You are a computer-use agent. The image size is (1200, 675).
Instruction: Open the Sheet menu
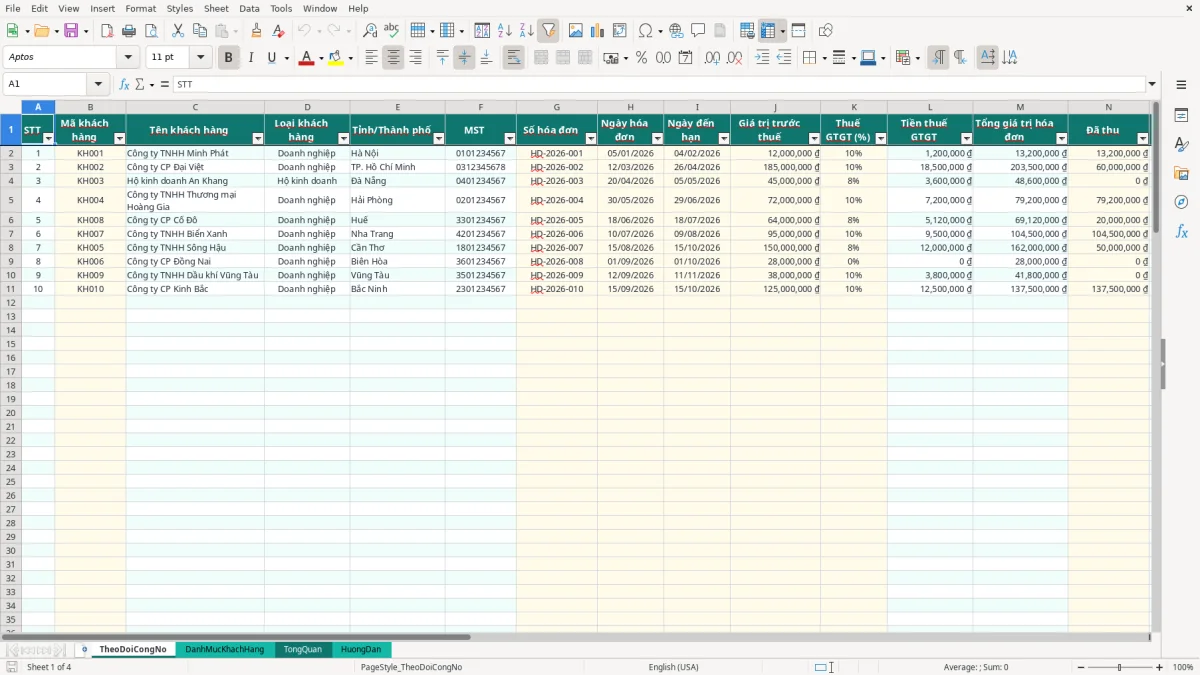click(x=216, y=8)
